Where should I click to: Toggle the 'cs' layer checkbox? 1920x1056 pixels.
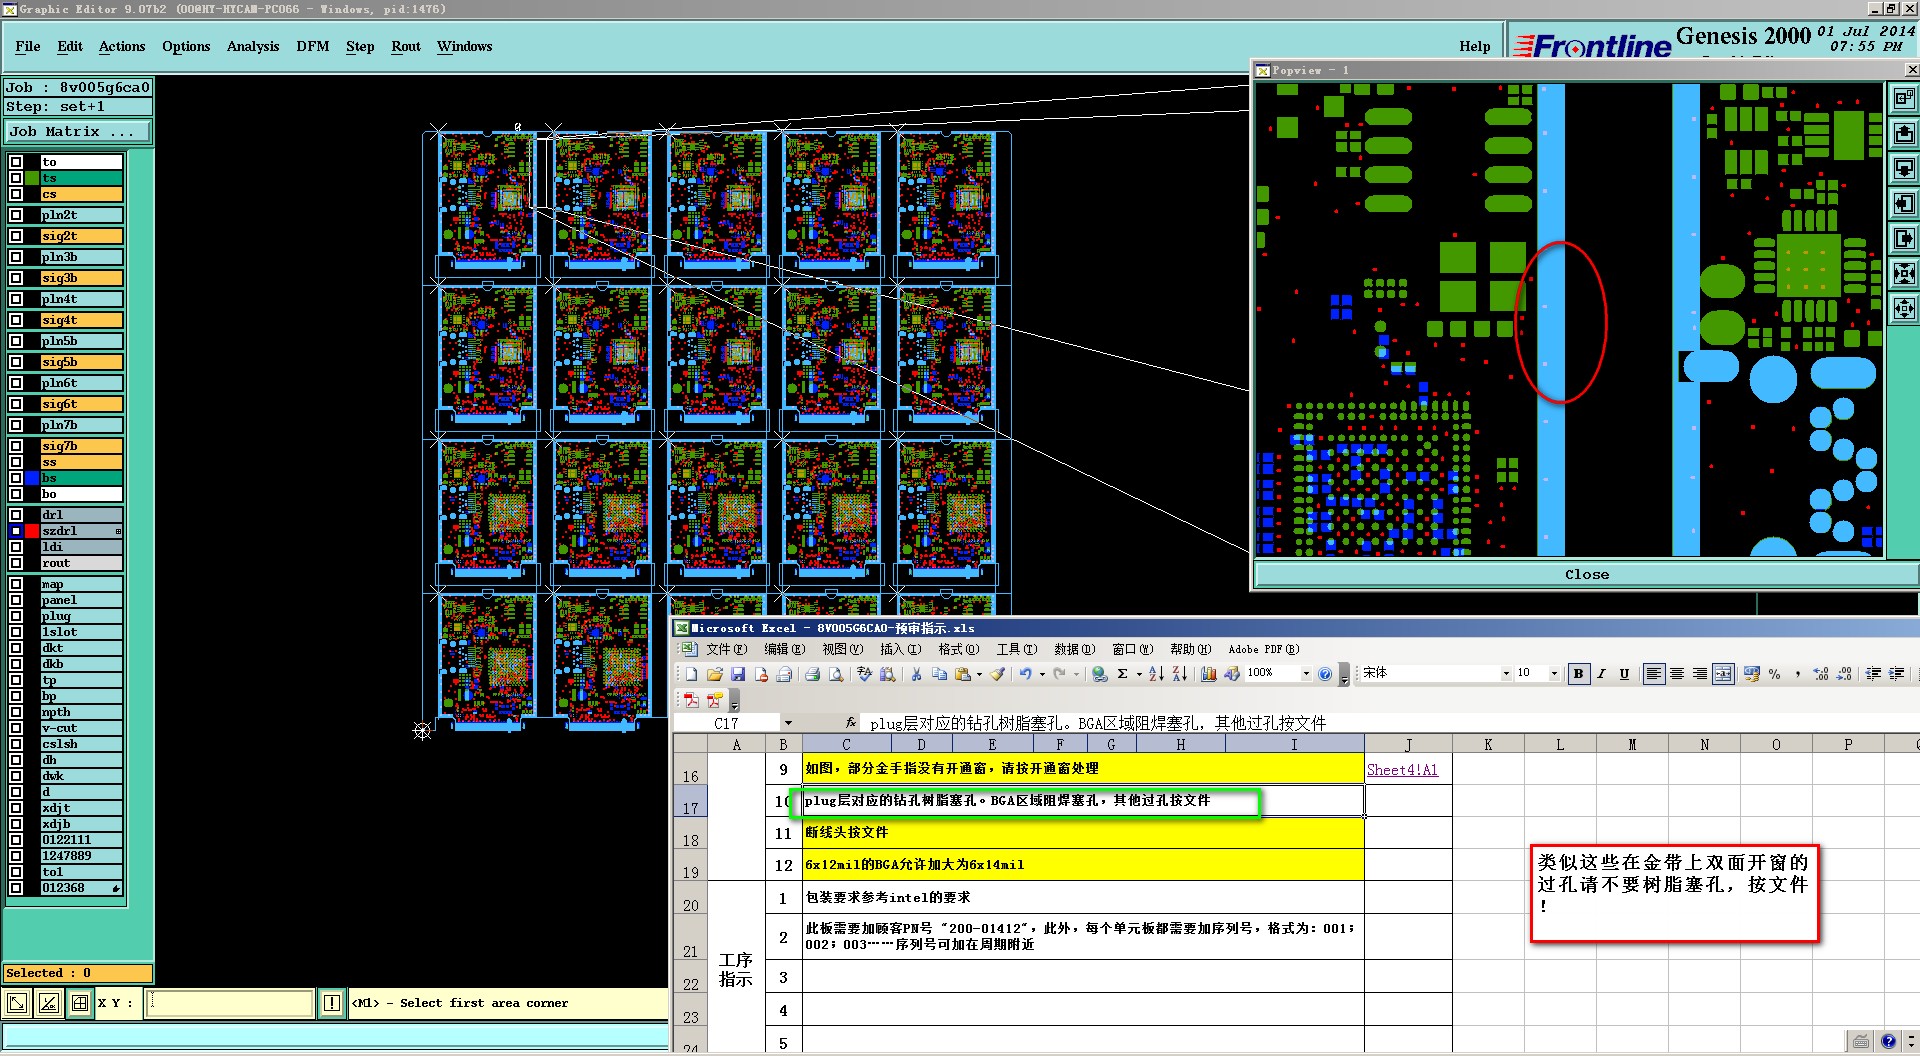[x=16, y=194]
